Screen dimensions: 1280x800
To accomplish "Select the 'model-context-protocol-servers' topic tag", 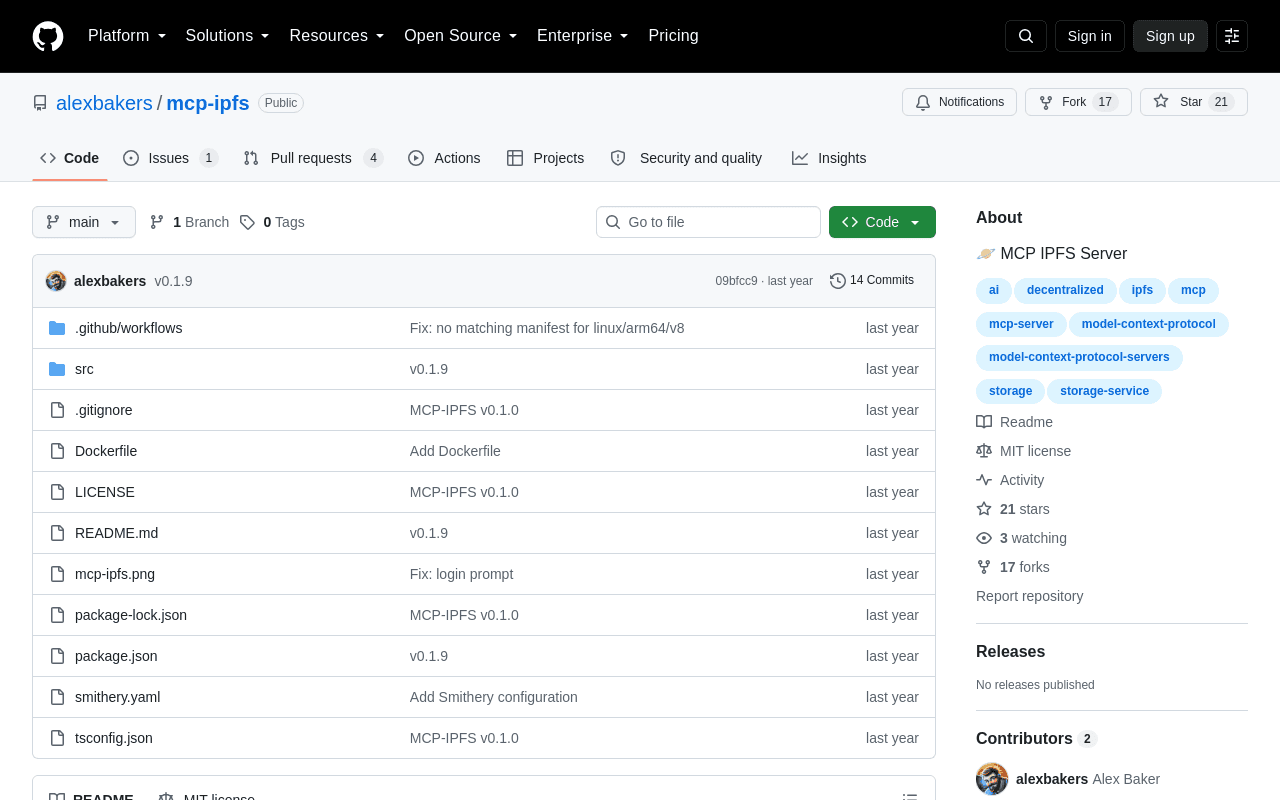I will click(x=1079, y=358).
